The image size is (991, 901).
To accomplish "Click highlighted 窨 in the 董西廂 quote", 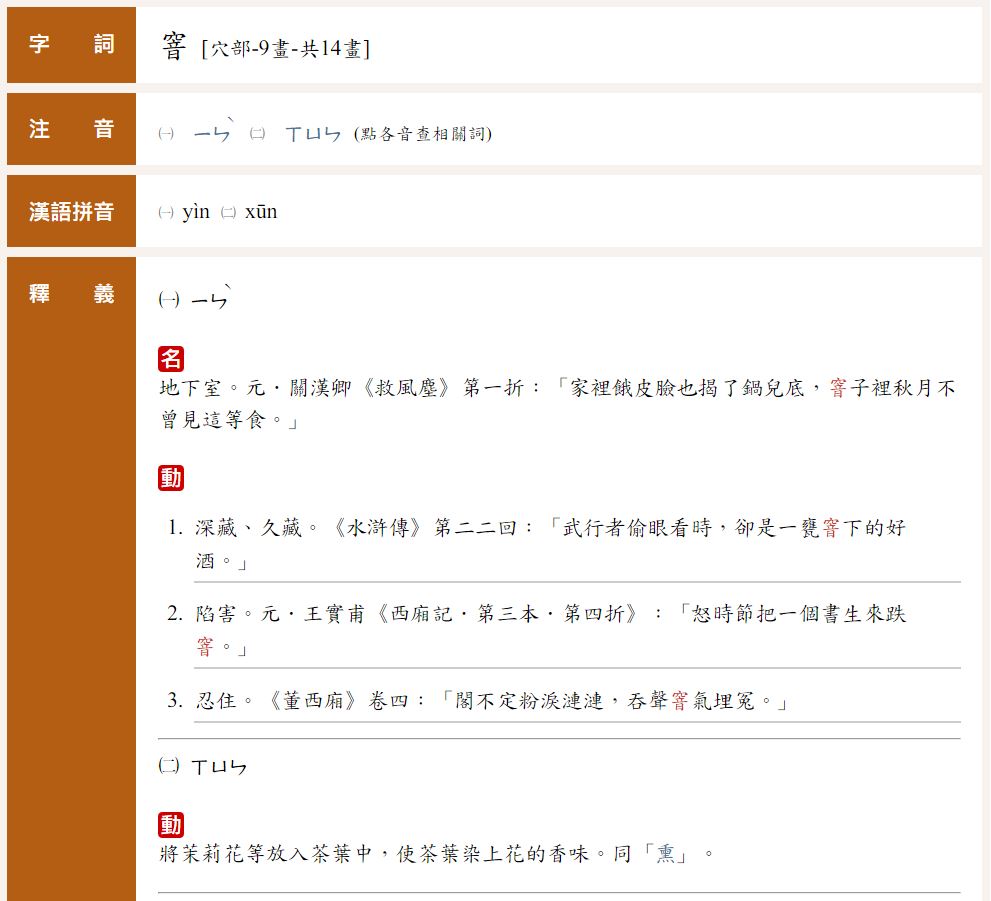I will pos(679,701).
